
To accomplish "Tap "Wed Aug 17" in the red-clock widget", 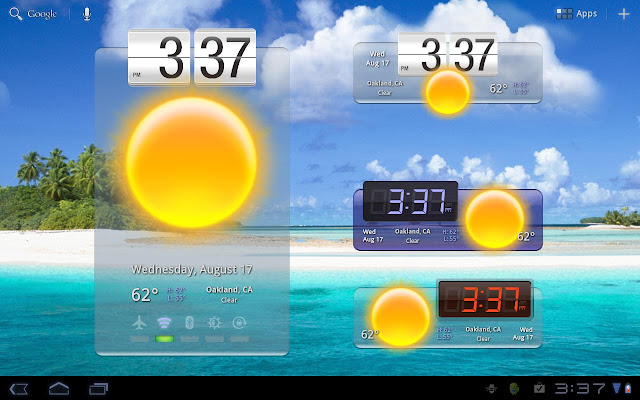I will click(523, 333).
